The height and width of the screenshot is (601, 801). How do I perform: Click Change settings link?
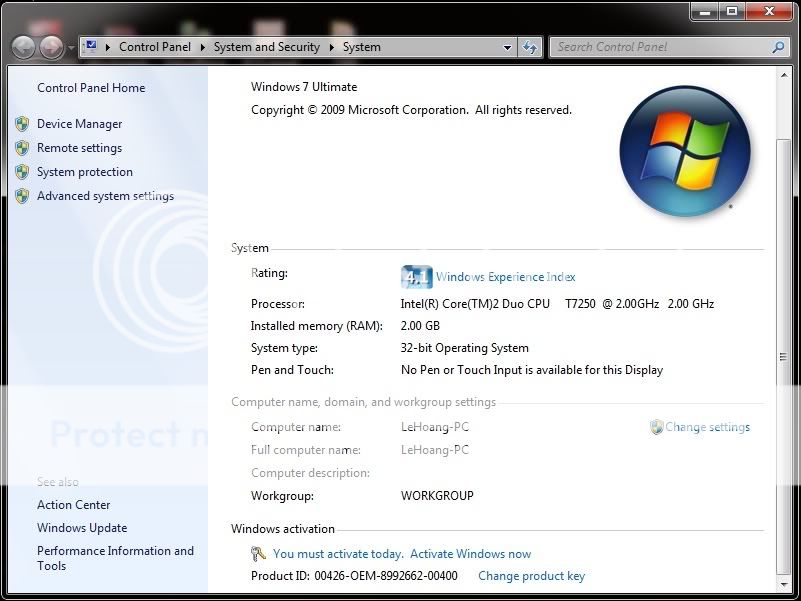pos(708,427)
